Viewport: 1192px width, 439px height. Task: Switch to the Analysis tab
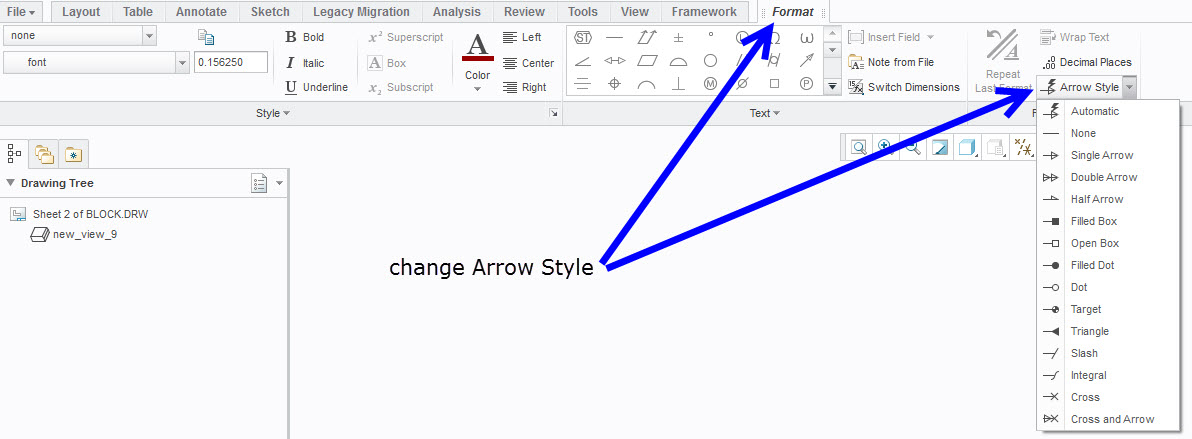tap(457, 11)
